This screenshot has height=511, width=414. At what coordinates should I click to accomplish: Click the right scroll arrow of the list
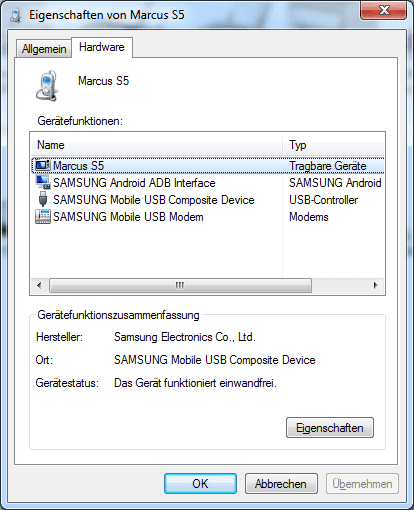376,285
